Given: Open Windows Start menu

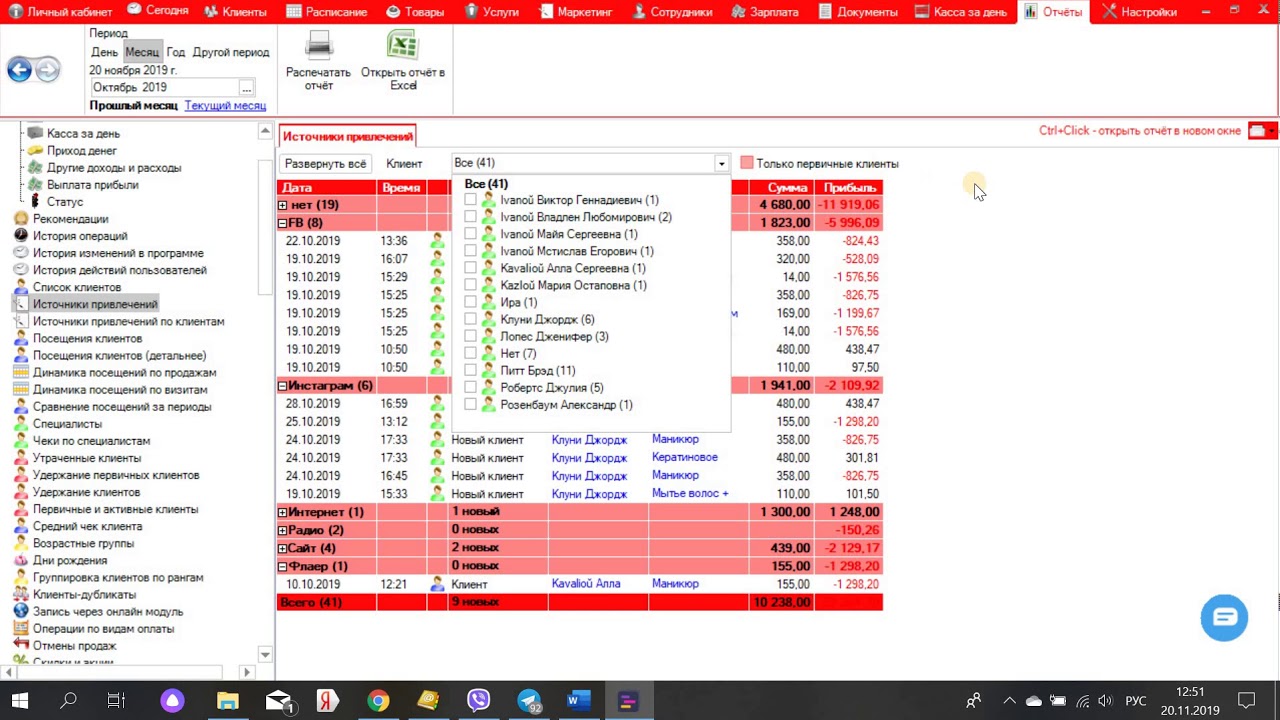Looking at the screenshot, I should [20, 700].
